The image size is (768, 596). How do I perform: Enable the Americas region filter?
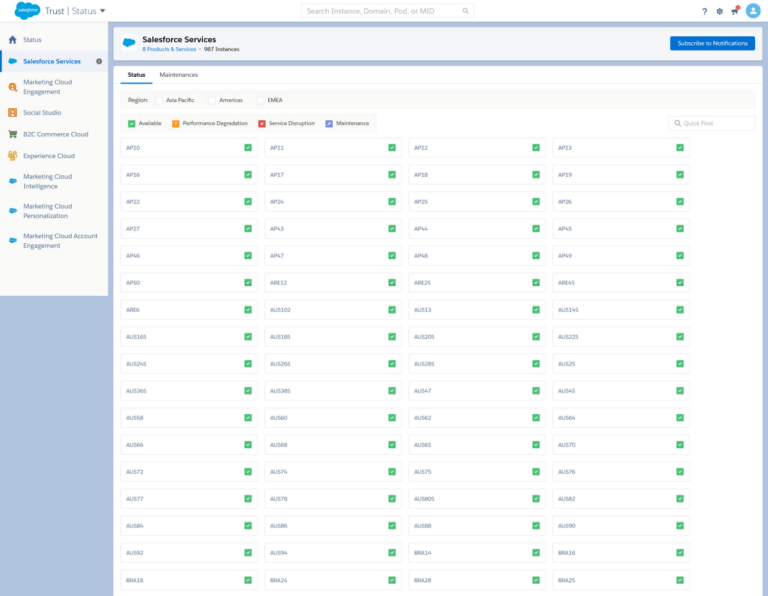click(213, 100)
